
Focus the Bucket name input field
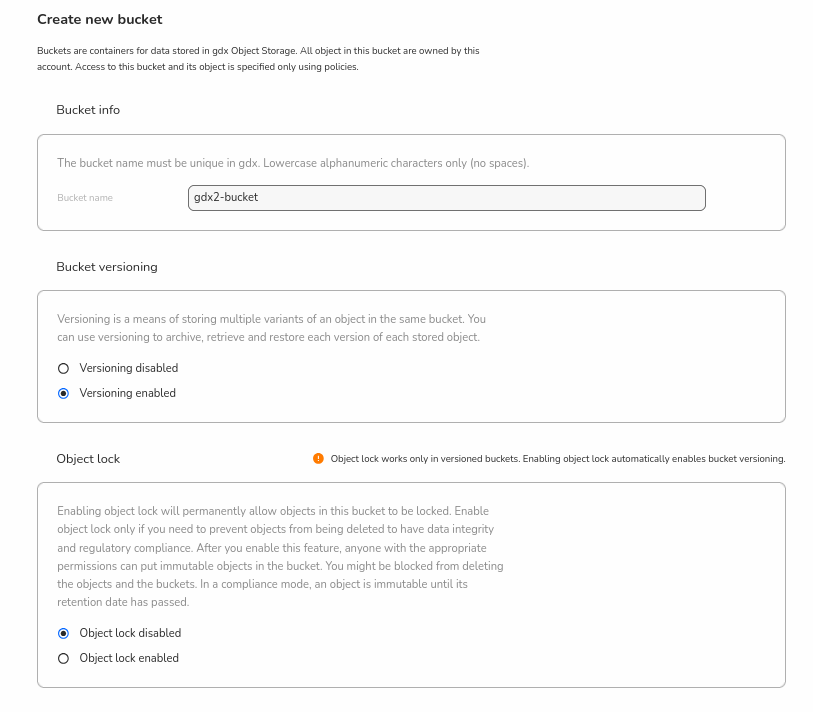pyautogui.click(x=446, y=198)
